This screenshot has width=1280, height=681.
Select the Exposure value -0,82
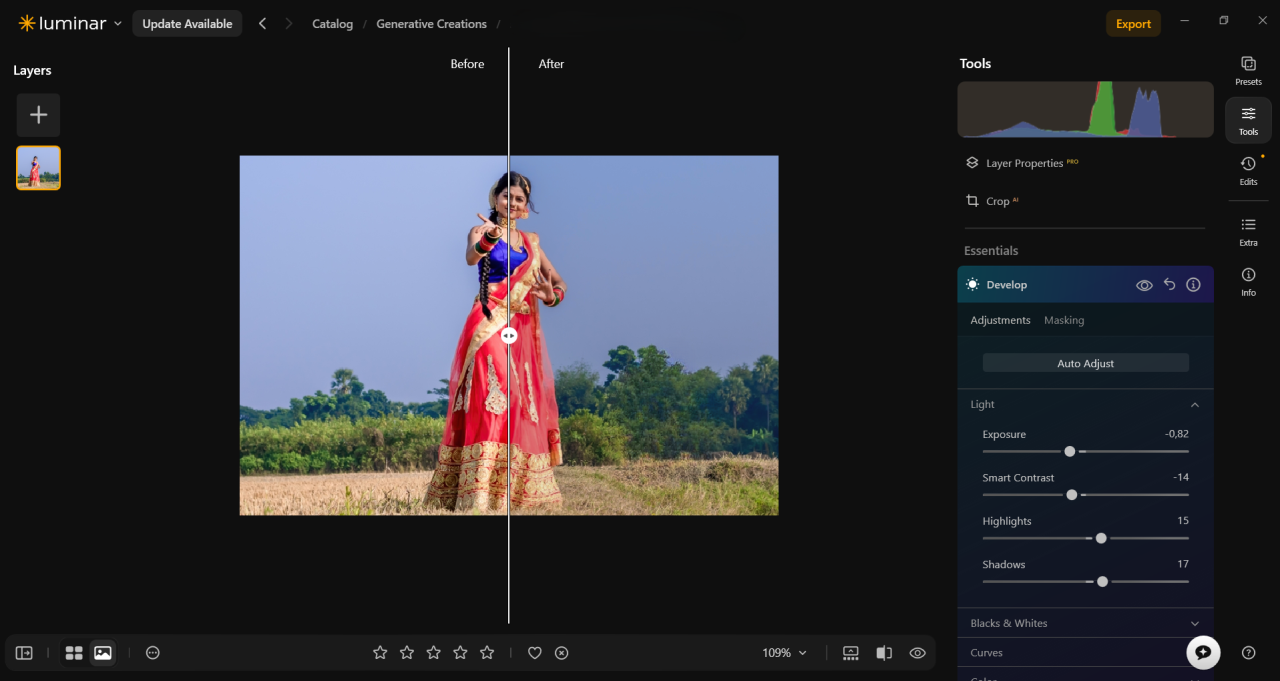click(1176, 434)
